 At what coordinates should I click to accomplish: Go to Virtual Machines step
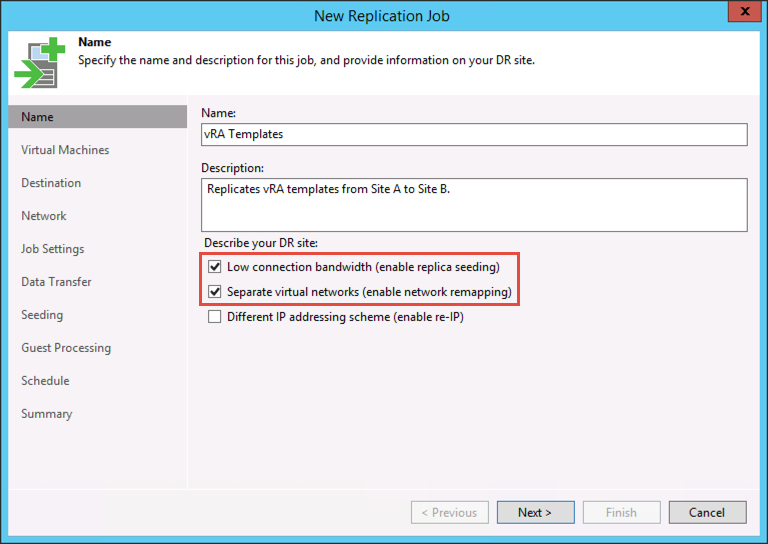point(65,150)
